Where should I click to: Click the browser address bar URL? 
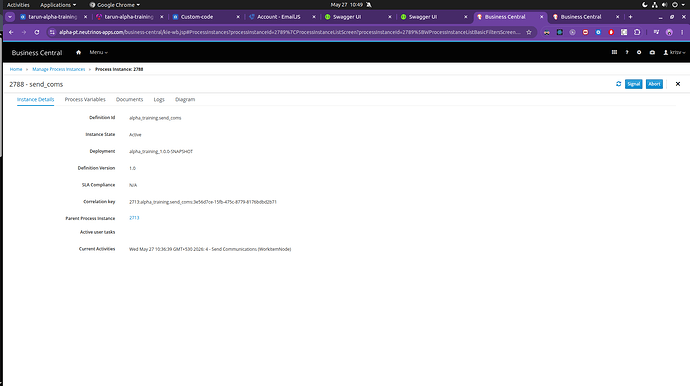(x=290, y=32)
